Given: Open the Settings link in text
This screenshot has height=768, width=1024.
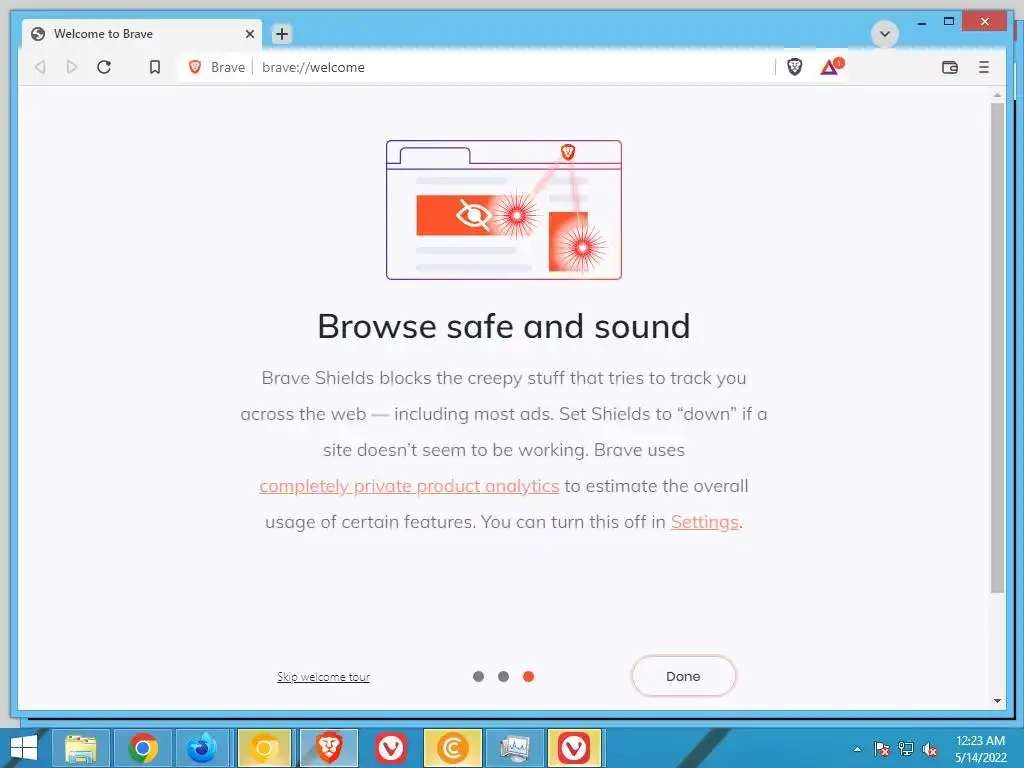Looking at the screenshot, I should click(x=705, y=522).
